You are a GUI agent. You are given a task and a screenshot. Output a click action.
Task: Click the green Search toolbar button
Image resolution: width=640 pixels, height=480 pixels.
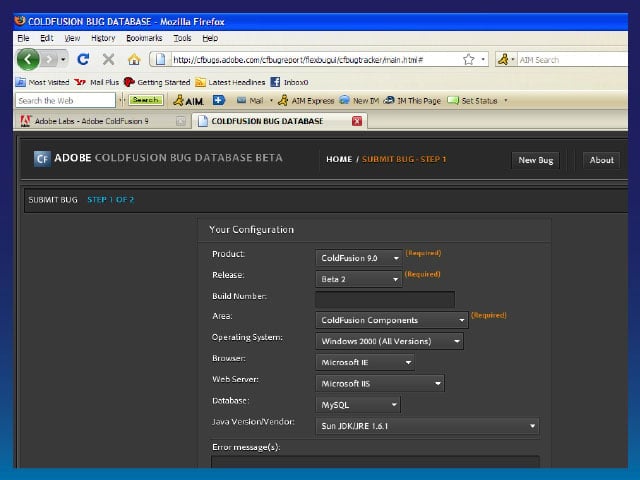point(146,100)
